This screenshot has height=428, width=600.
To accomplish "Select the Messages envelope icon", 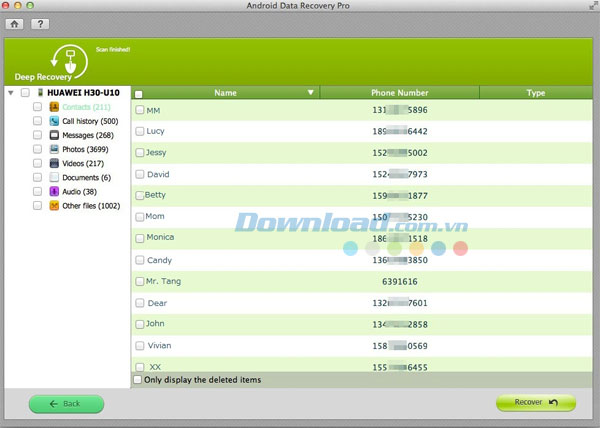I will (x=54, y=135).
